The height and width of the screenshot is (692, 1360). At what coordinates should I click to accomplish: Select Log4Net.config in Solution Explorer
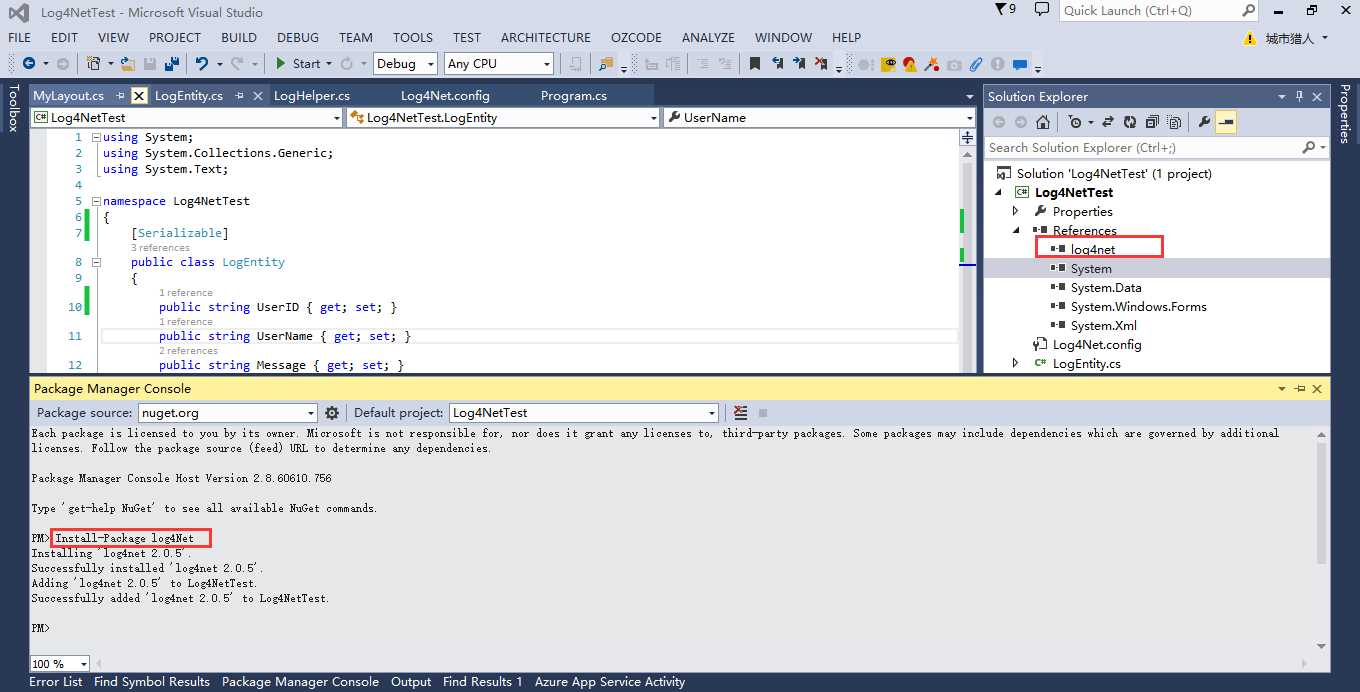tap(1097, 344)
